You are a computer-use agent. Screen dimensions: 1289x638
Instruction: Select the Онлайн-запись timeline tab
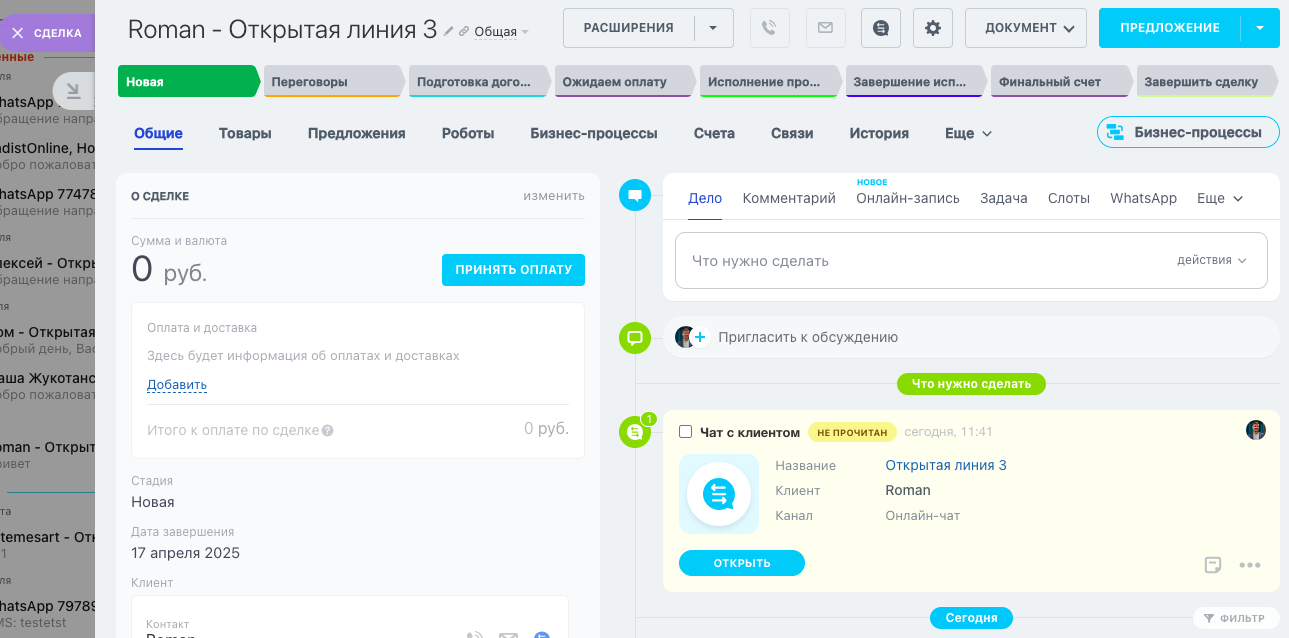pos(908,198)
